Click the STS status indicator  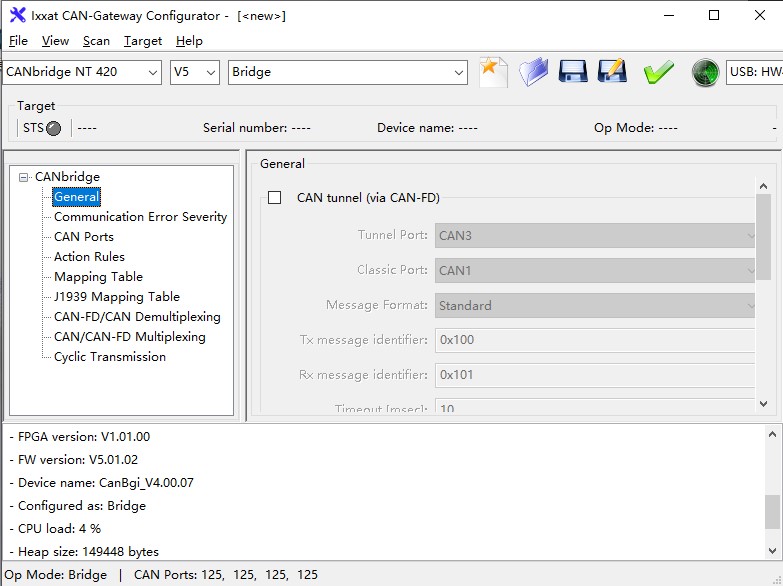point(53,128)
